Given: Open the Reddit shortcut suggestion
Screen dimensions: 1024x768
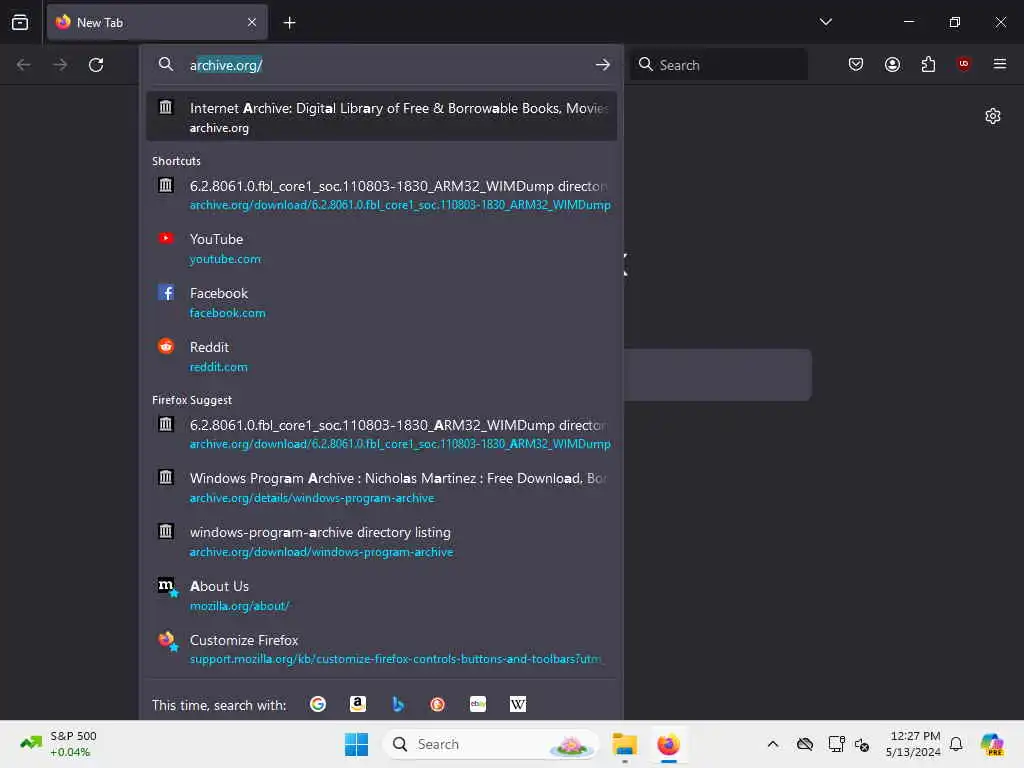Looking at the screenshot, I should [381, 356].
